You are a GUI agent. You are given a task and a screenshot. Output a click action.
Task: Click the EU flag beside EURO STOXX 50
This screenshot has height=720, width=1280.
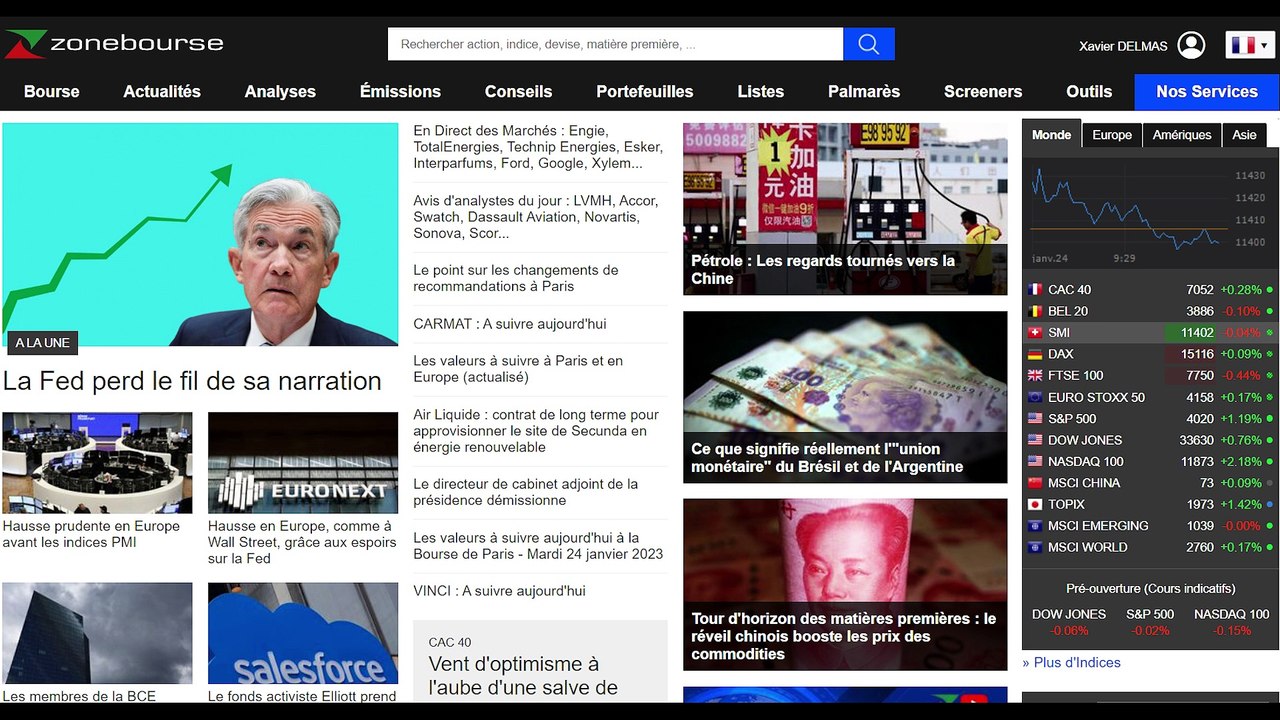click(x=1035, y=397)
